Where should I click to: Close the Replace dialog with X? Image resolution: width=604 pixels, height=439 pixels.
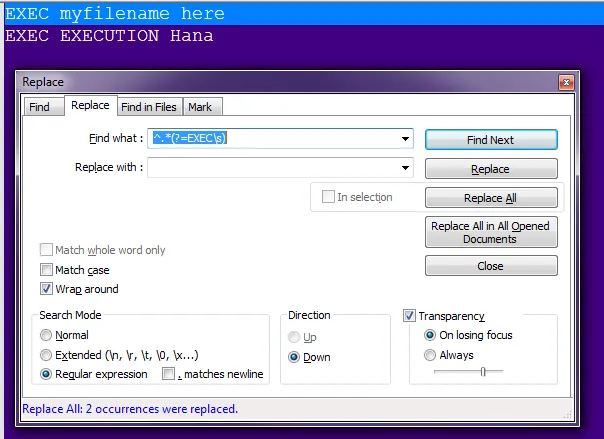[x=566, y=82]
